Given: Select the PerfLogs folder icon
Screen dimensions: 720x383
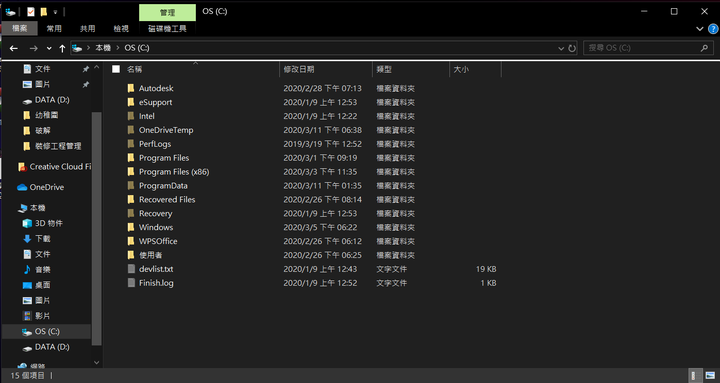Looking at the screenshot, I should tap(131, 144).
